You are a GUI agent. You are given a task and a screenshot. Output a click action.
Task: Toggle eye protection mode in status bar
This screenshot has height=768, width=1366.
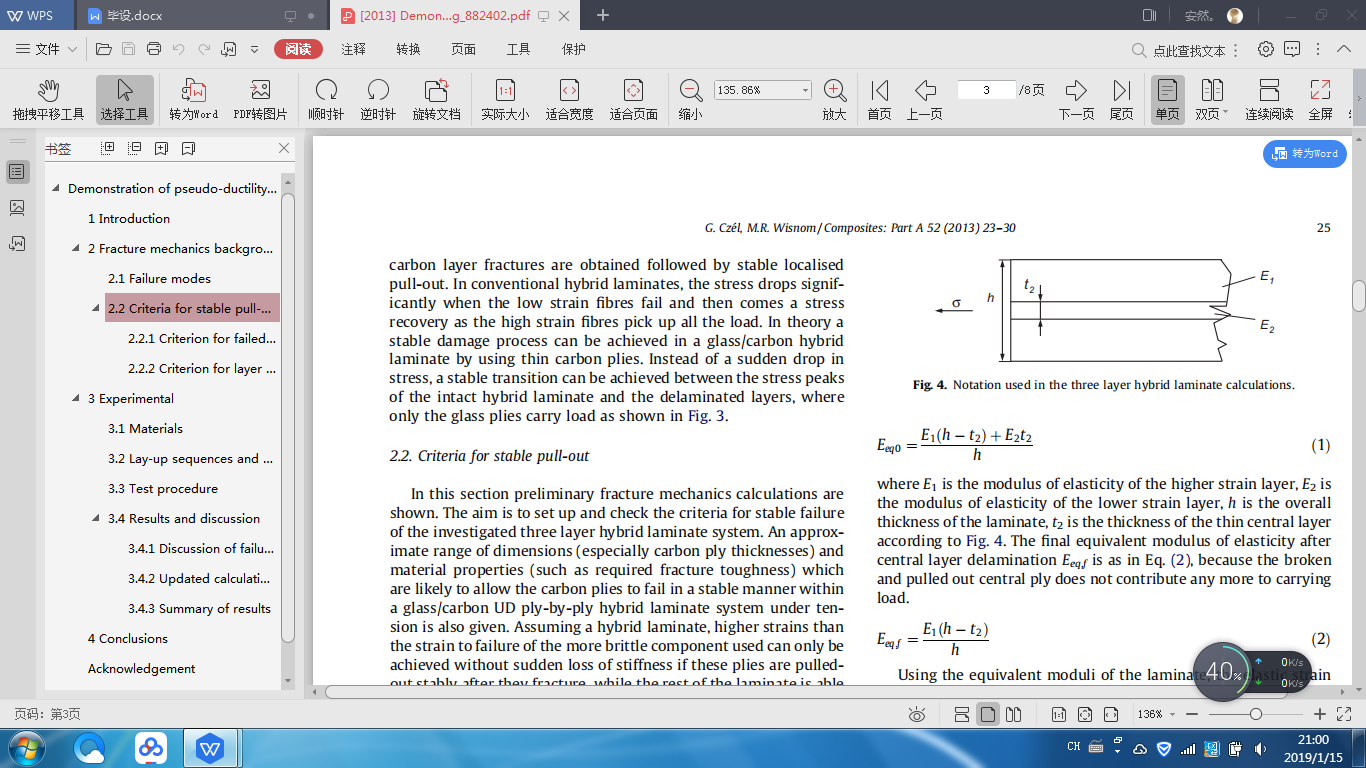(917, 714)
